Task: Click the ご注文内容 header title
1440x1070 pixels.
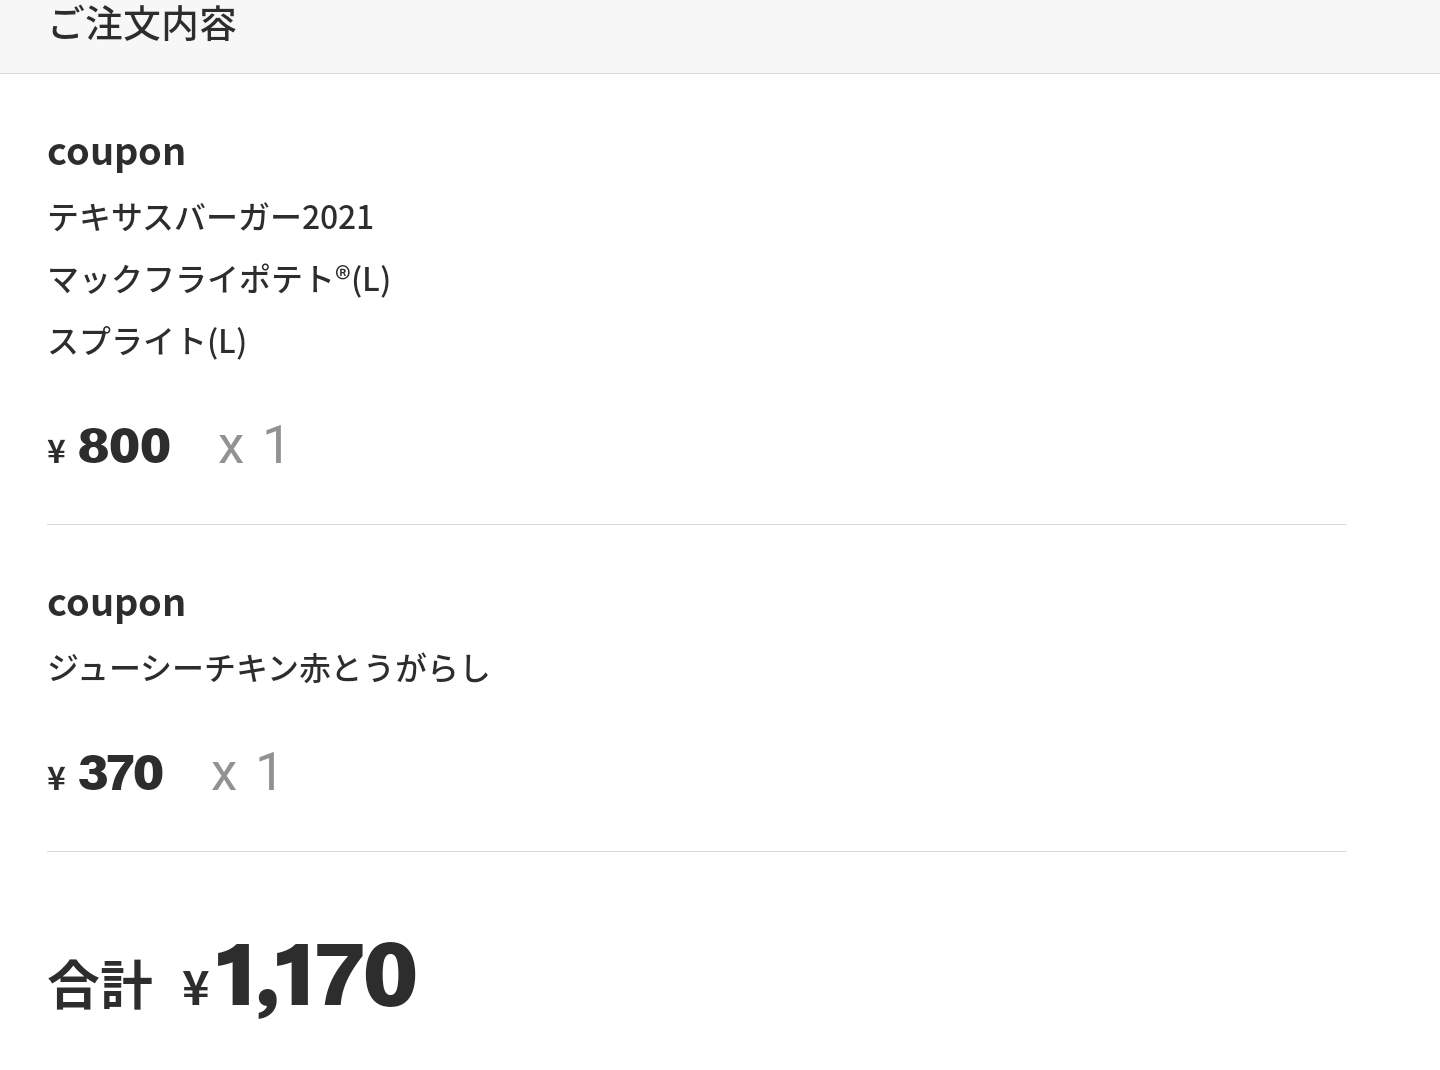Action: tap(142, 24)
